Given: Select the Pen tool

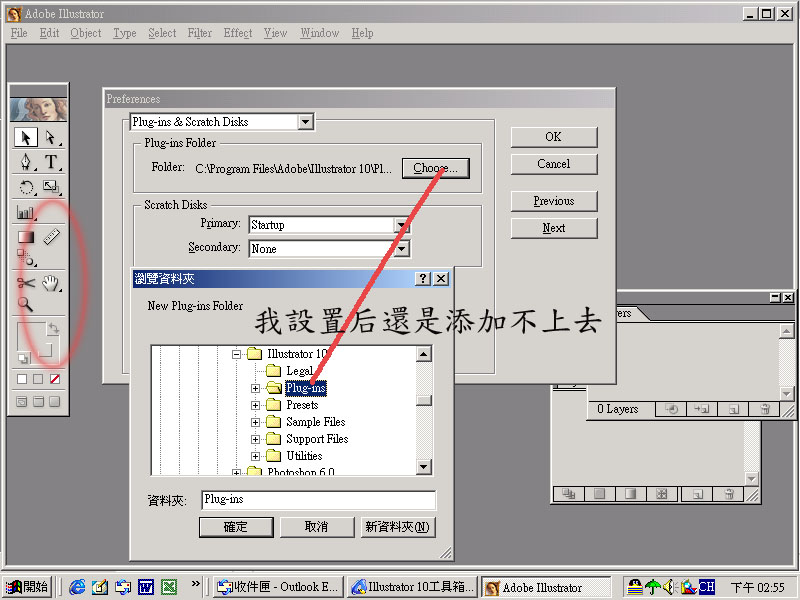Looking at the screenshot, I should click(x=26, y=162).
